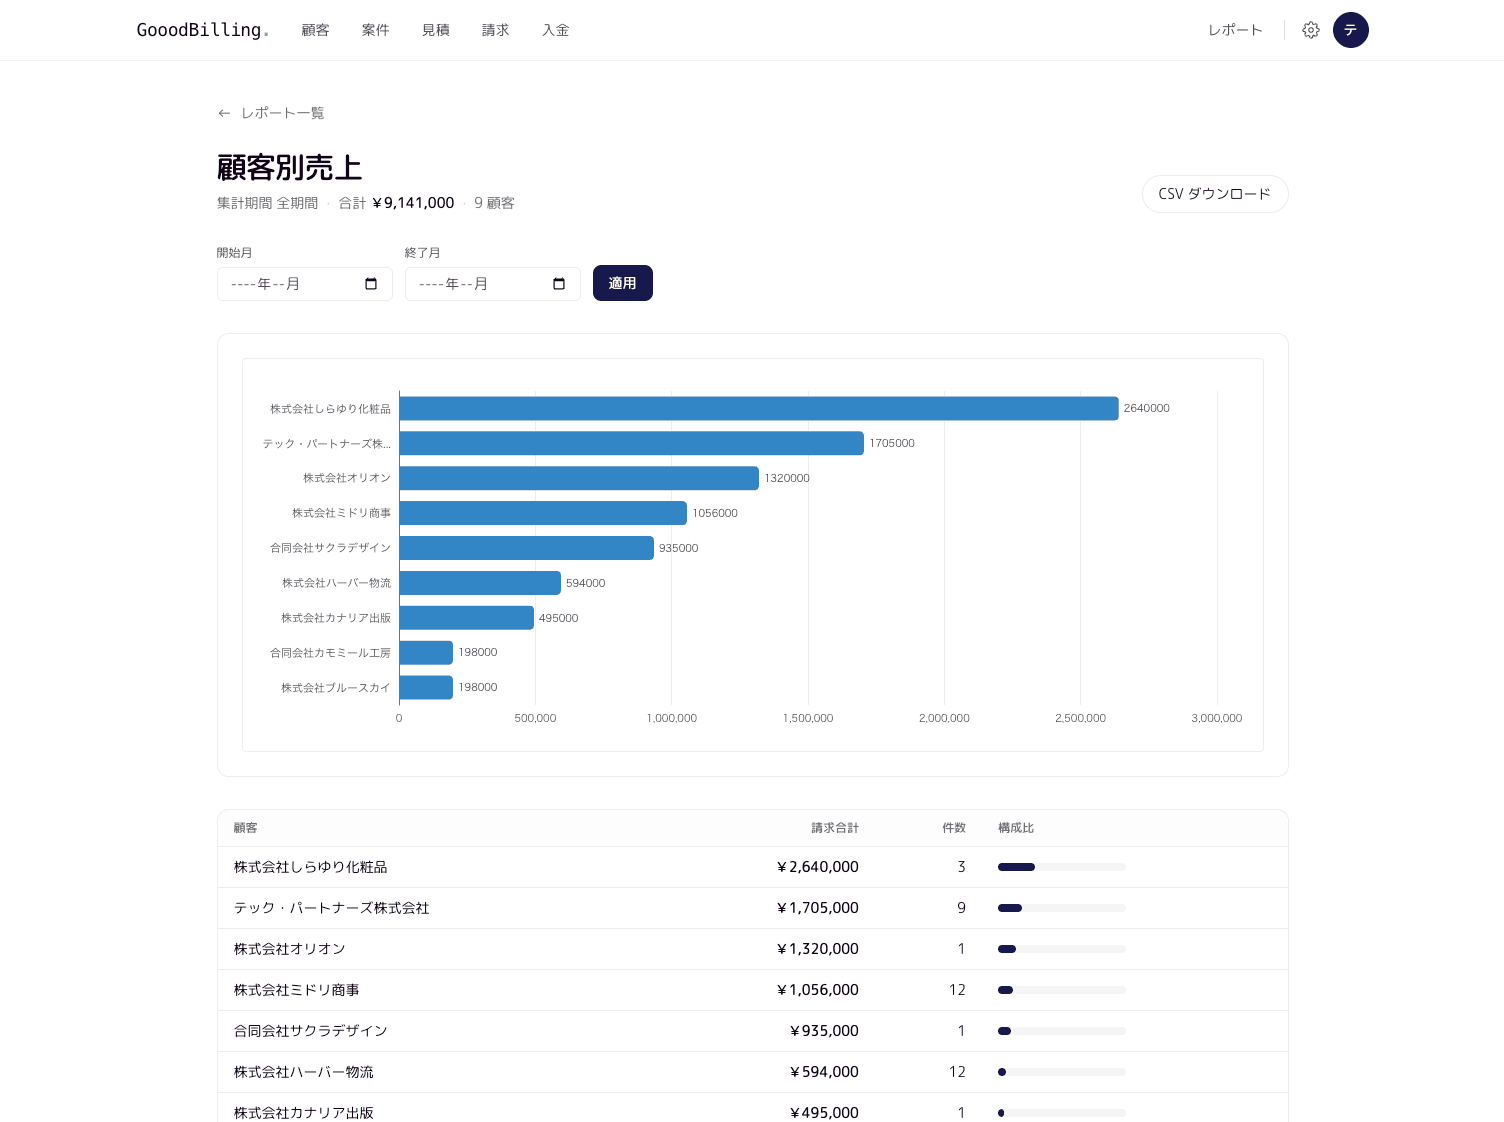Click the 顧客別売上 page heading
Image resolution: width=1504 pixels, height=1122 pixels.
[290, 167]
